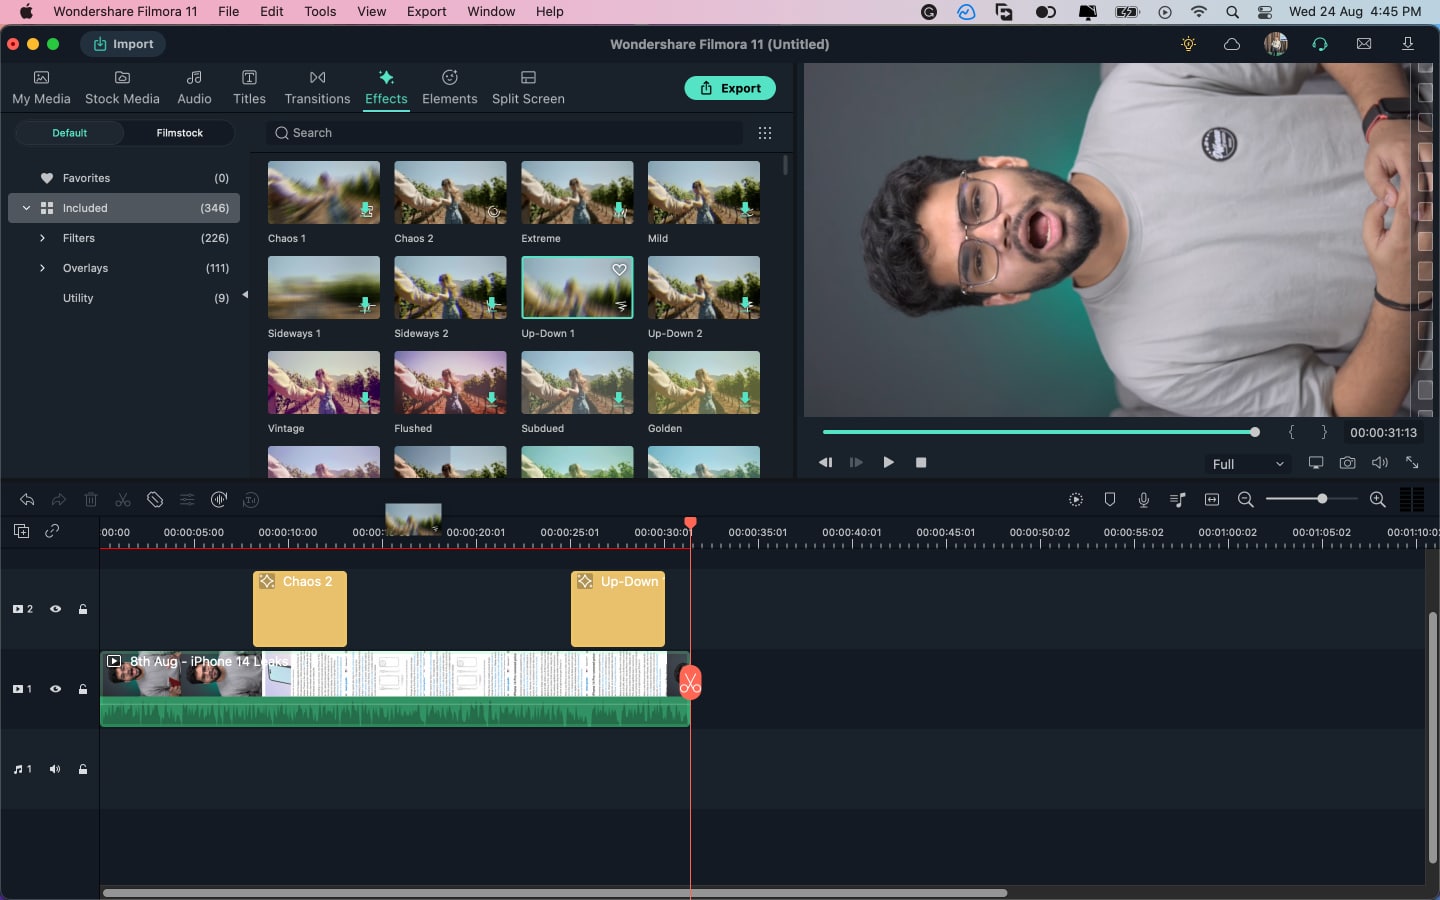Toggle lock on video track 1
The image size is (1440, 900).
click(83, 689)
